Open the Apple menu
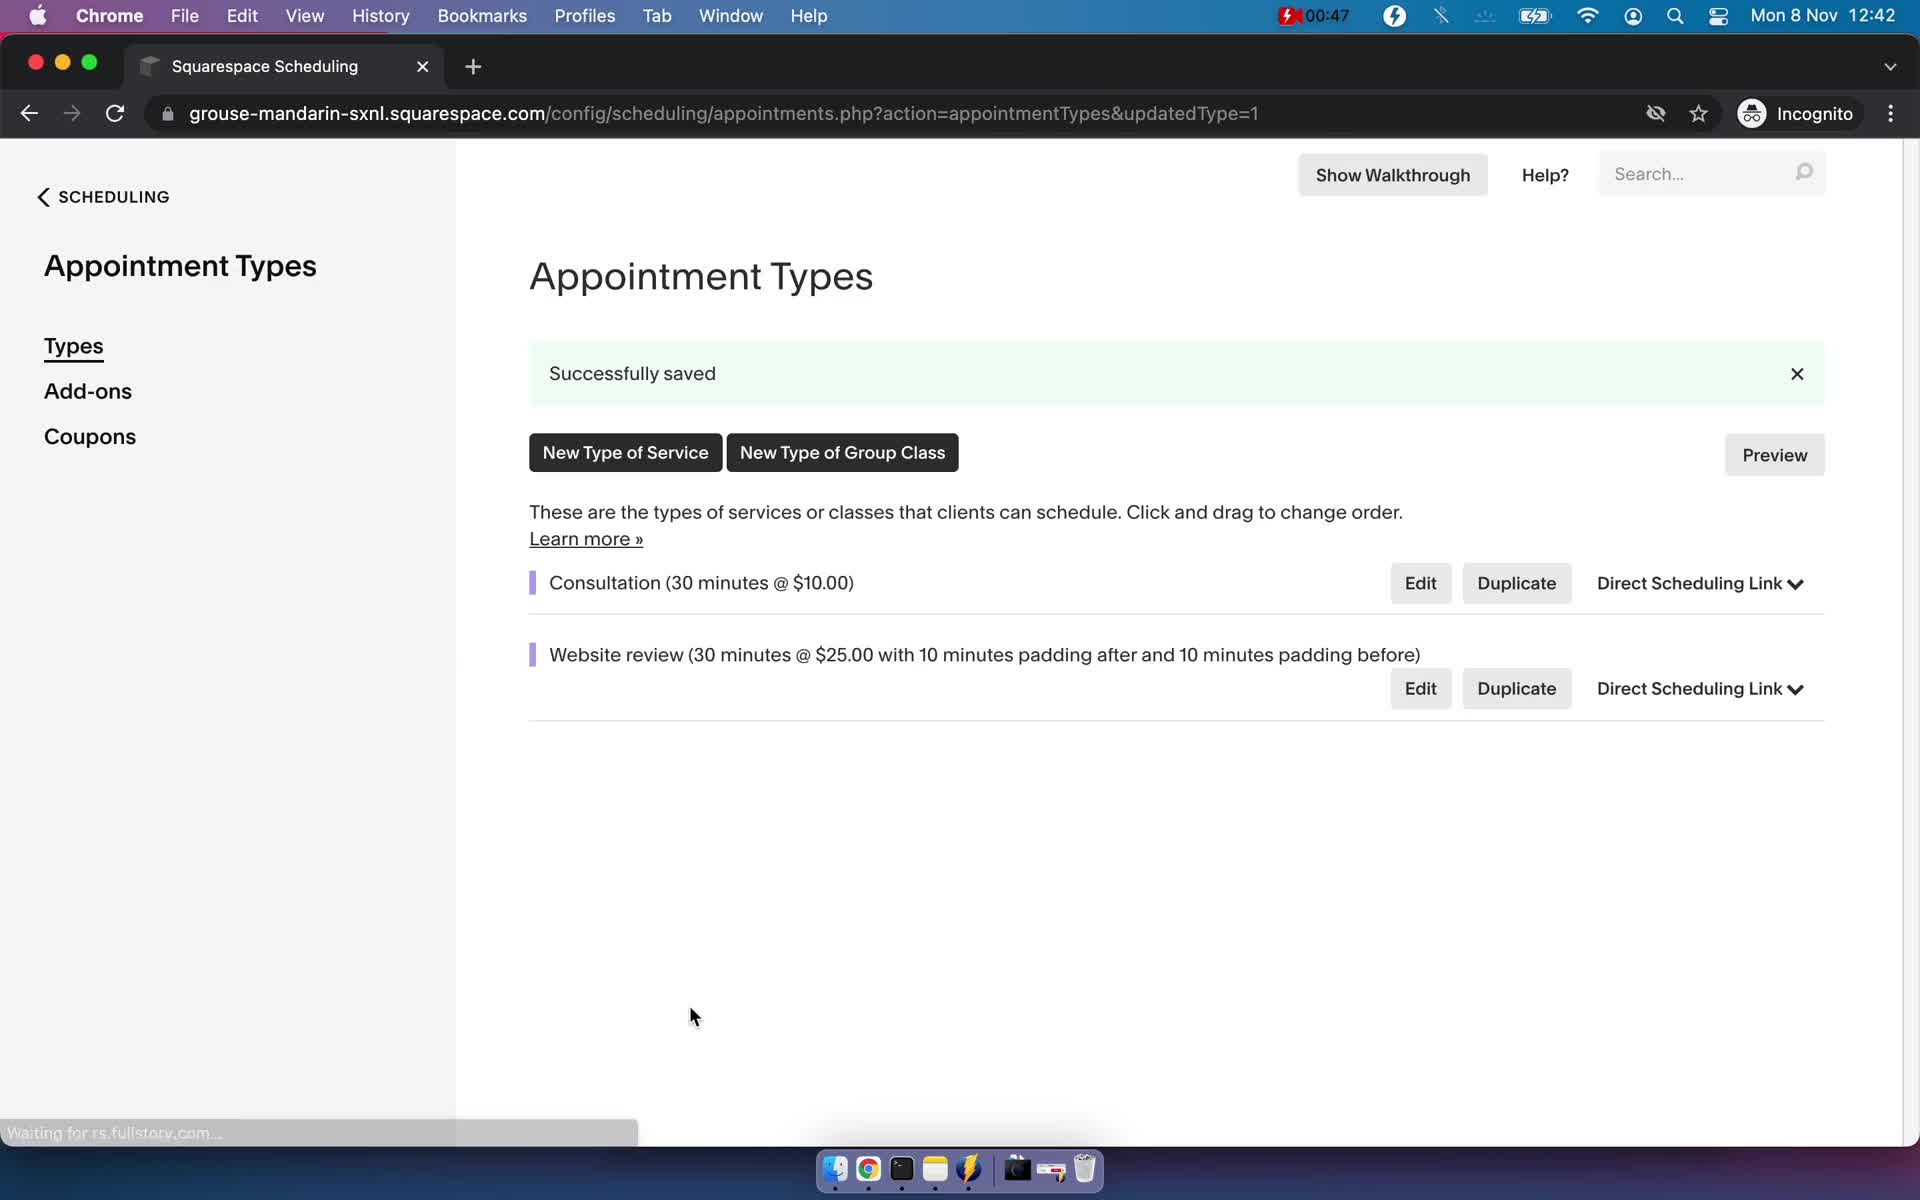Viewport: 1920px width, 1200px height. click(37, 16)
